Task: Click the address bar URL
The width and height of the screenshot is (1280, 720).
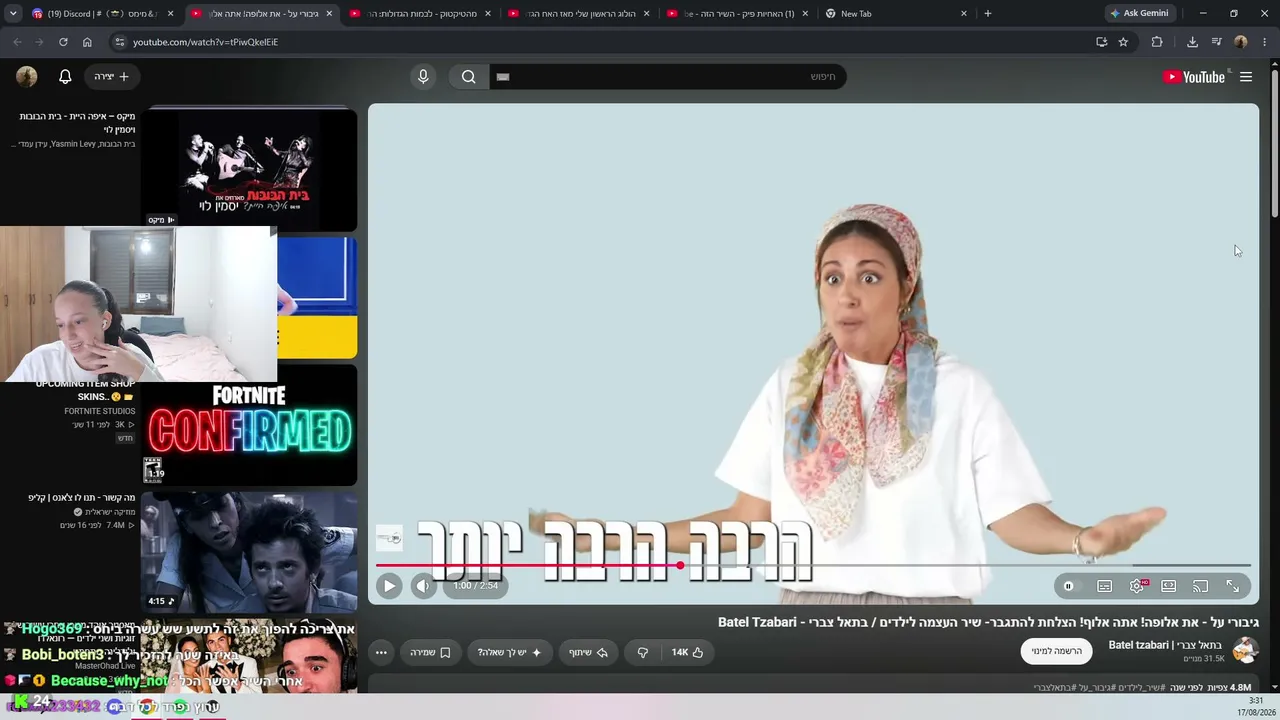Action: (206, 42)
